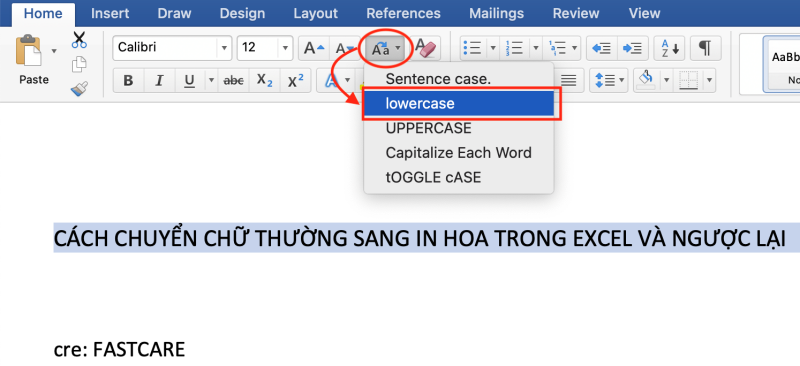Cut selection with the scissors icon

pos(79,39)
